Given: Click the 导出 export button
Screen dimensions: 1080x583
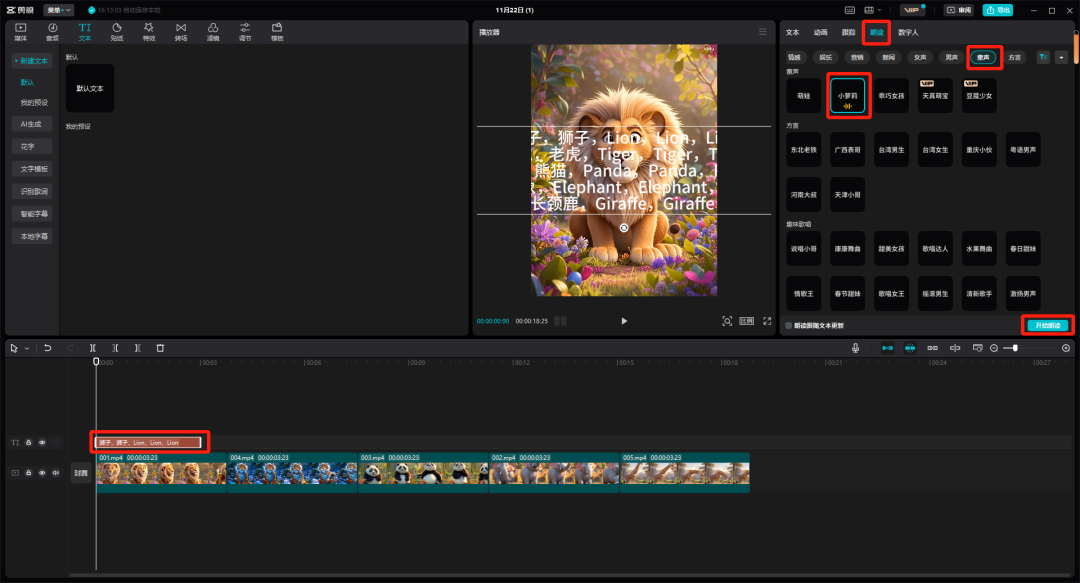Looking at the screenshot, I should [997, 10].
